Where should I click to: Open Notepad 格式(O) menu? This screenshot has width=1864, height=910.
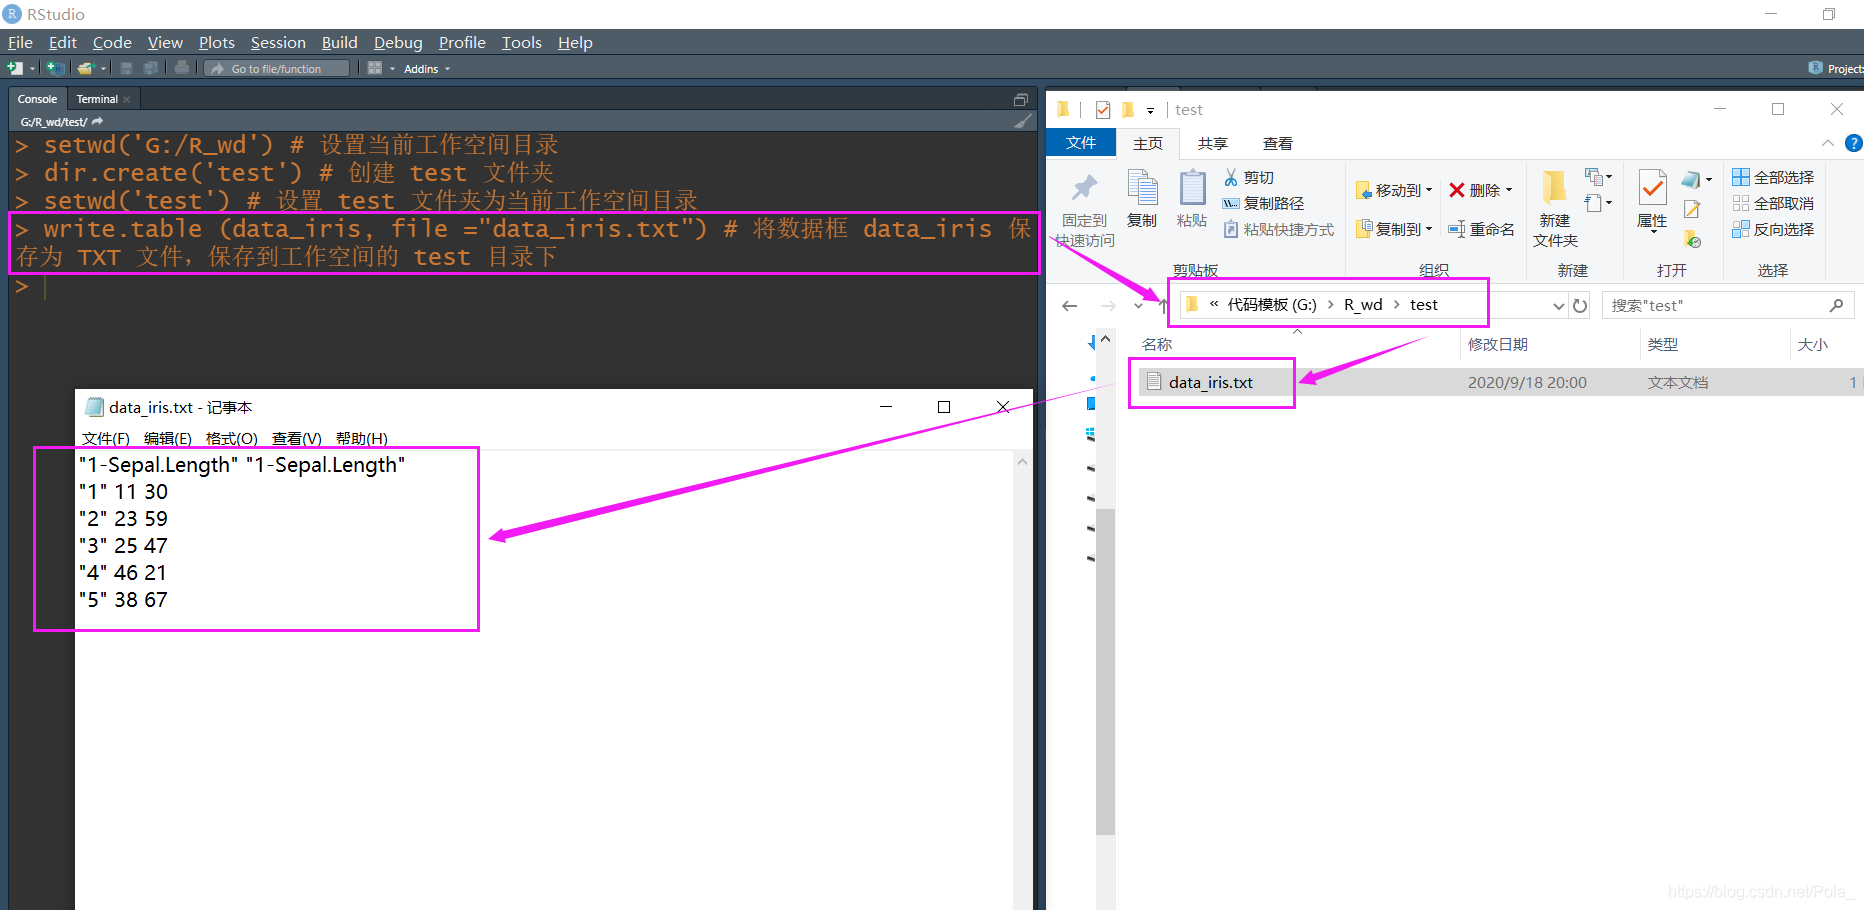(231, 438)
